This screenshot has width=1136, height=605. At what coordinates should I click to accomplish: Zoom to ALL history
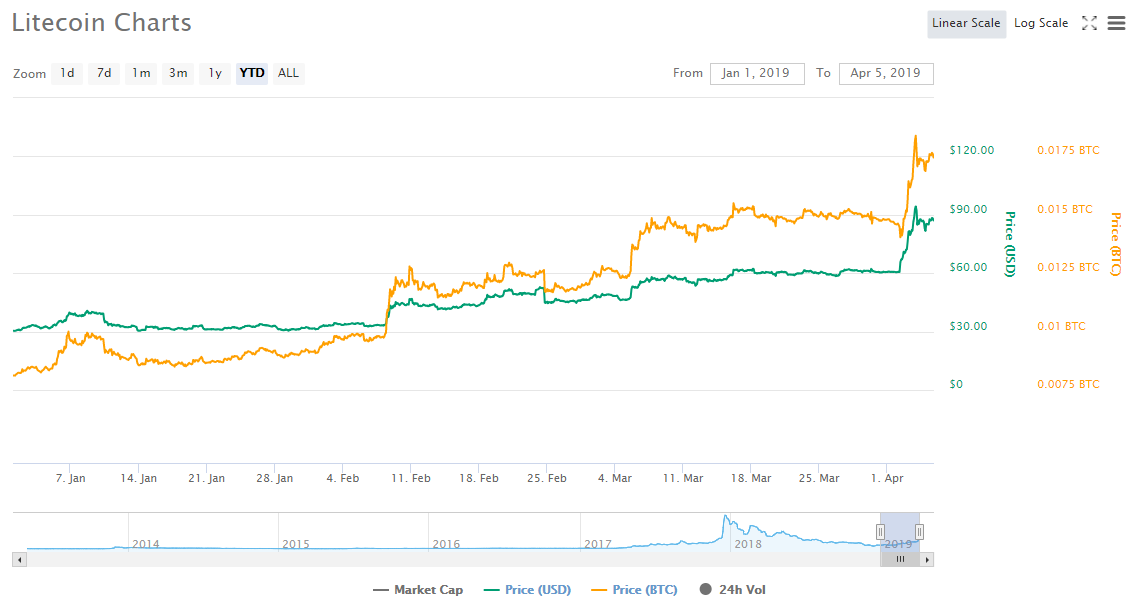click(x=288, y=73)
